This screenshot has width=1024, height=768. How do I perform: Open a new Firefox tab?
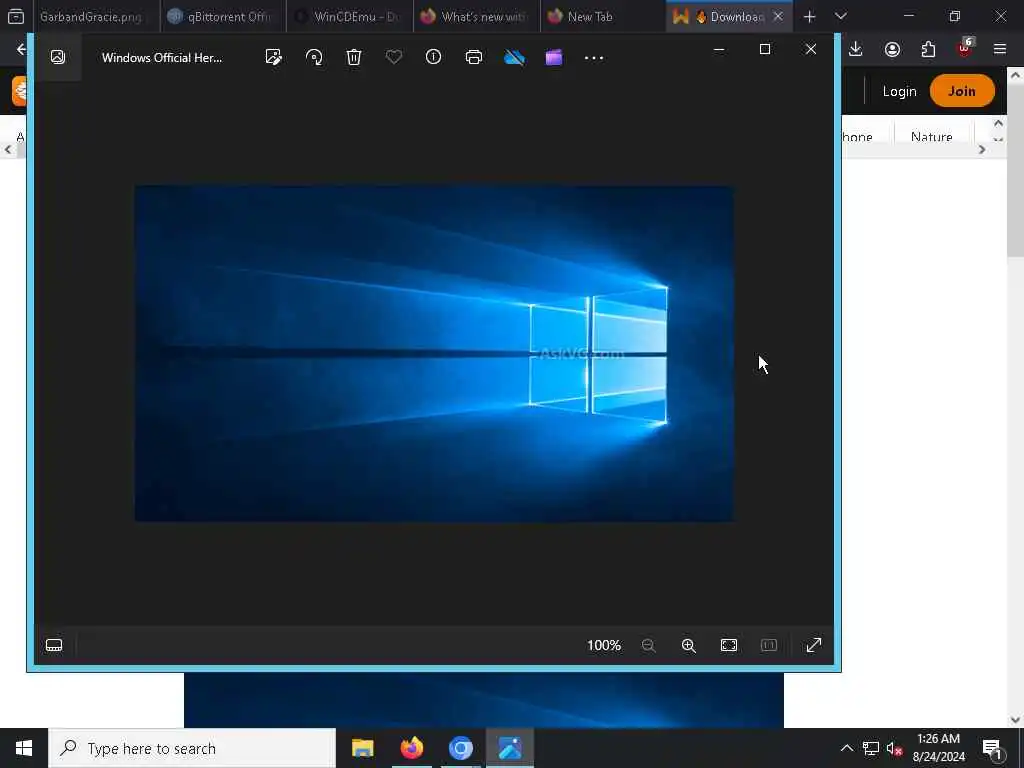(809, 17)
